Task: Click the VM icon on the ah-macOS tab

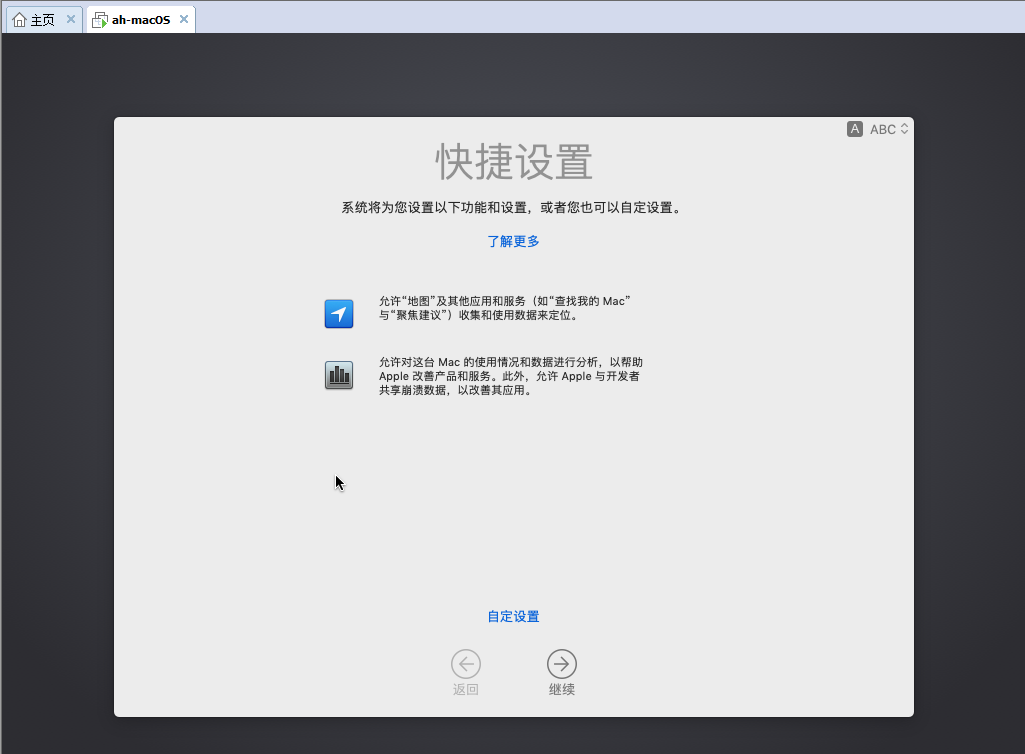Action: pos(100,20)
